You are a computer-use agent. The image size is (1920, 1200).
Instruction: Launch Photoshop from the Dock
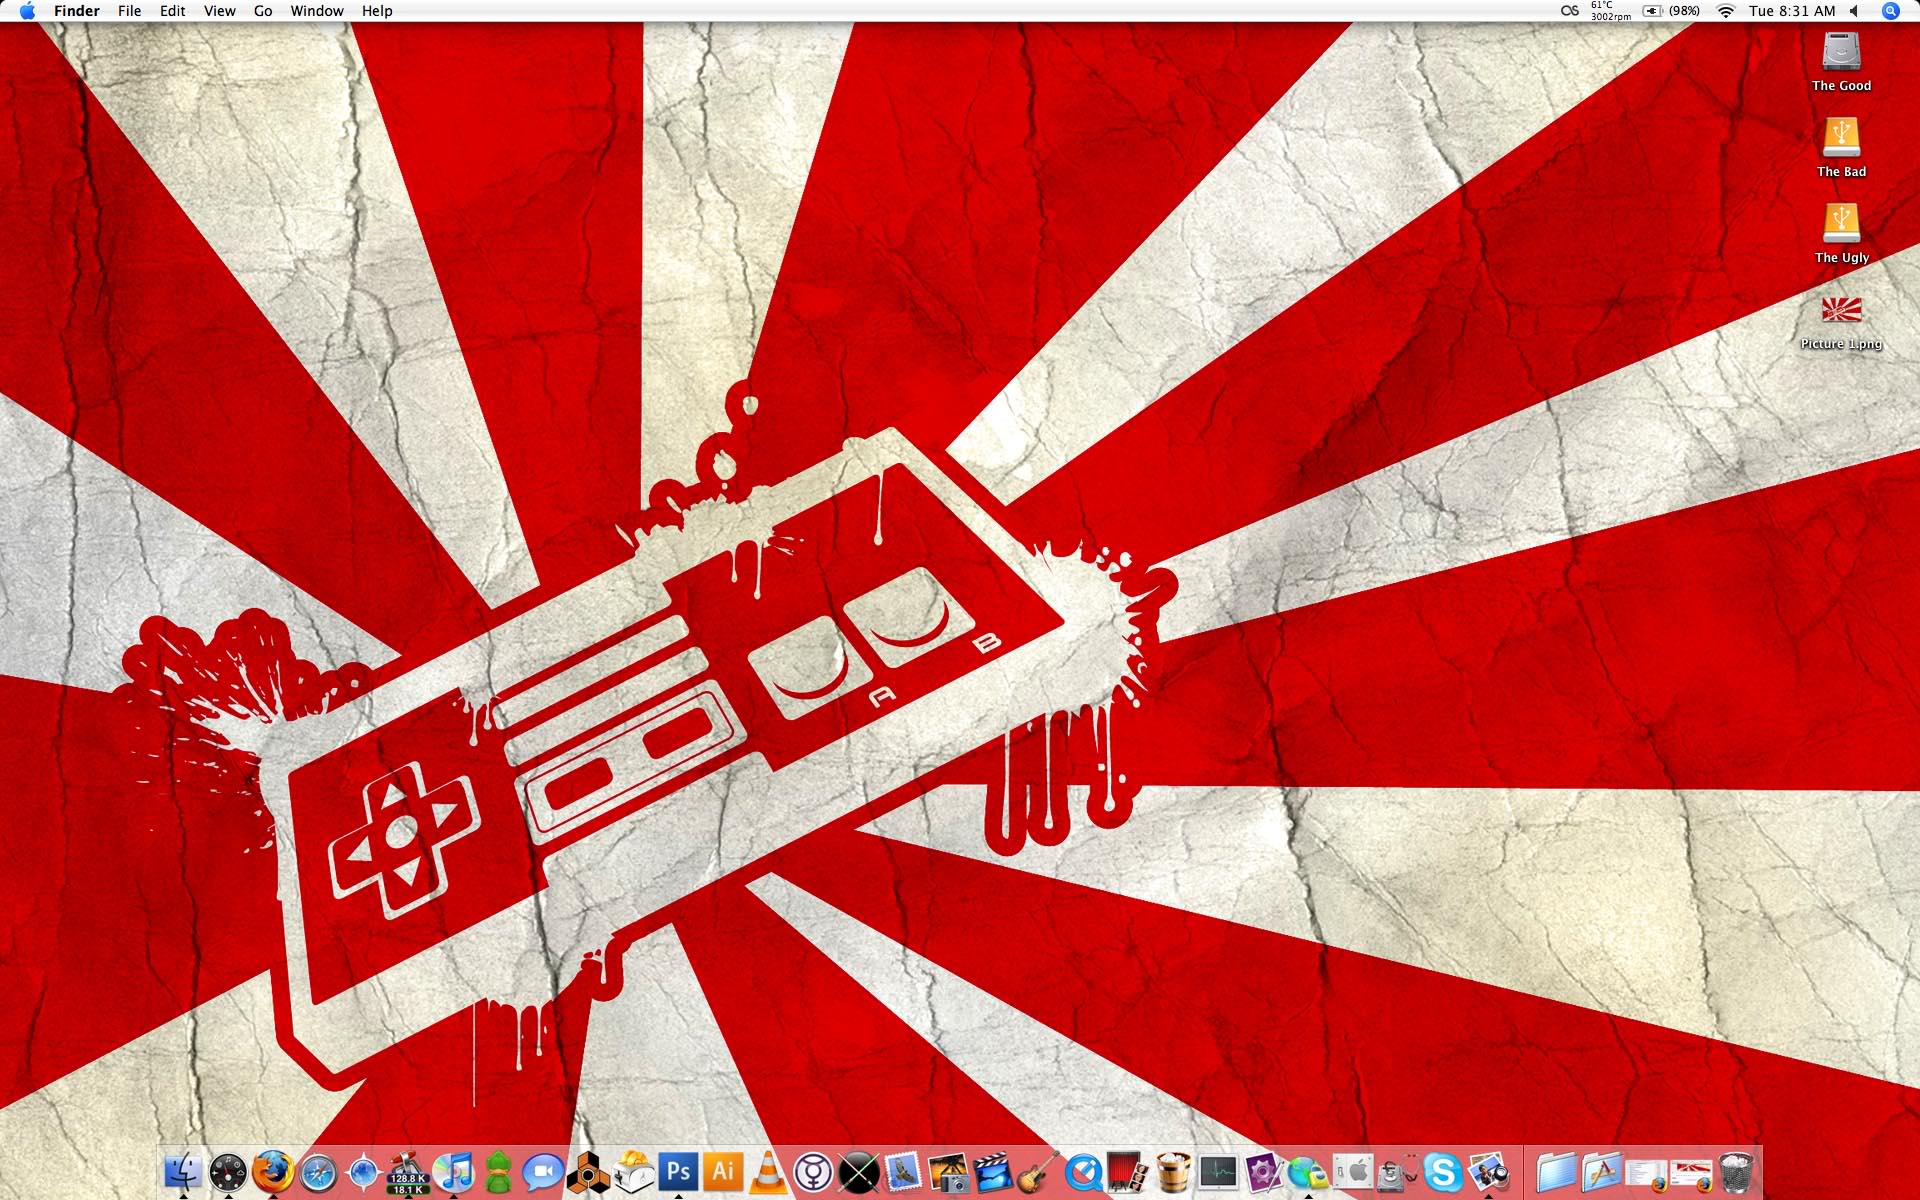679,1172
